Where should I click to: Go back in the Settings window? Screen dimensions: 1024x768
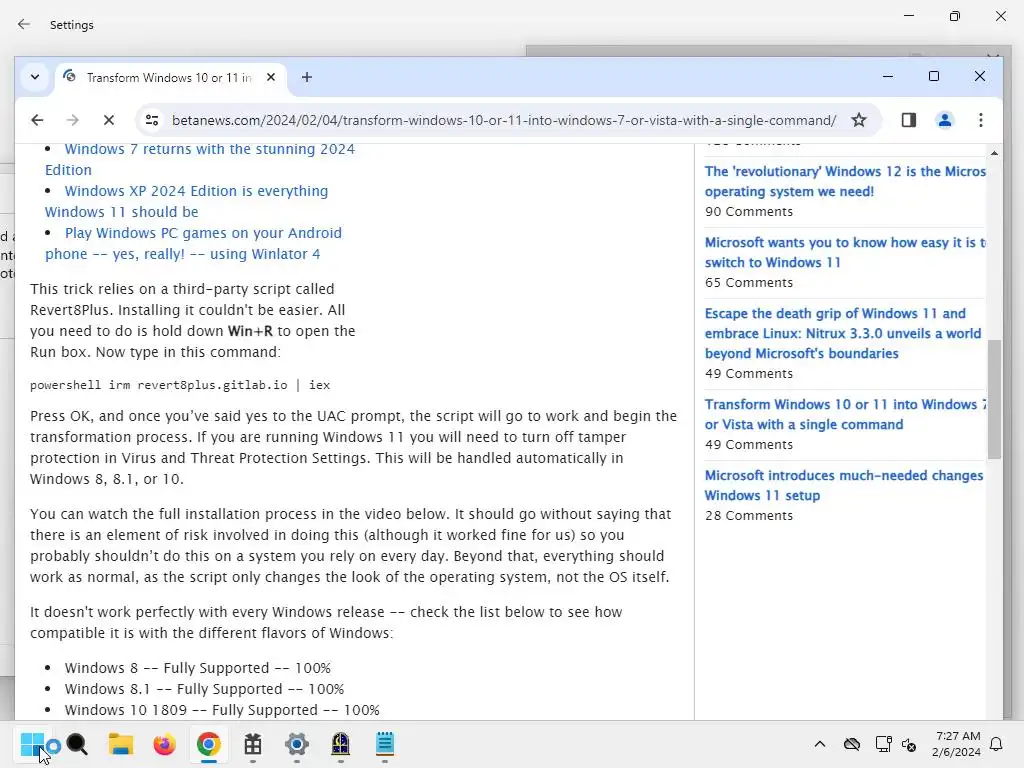coord(24,24)
